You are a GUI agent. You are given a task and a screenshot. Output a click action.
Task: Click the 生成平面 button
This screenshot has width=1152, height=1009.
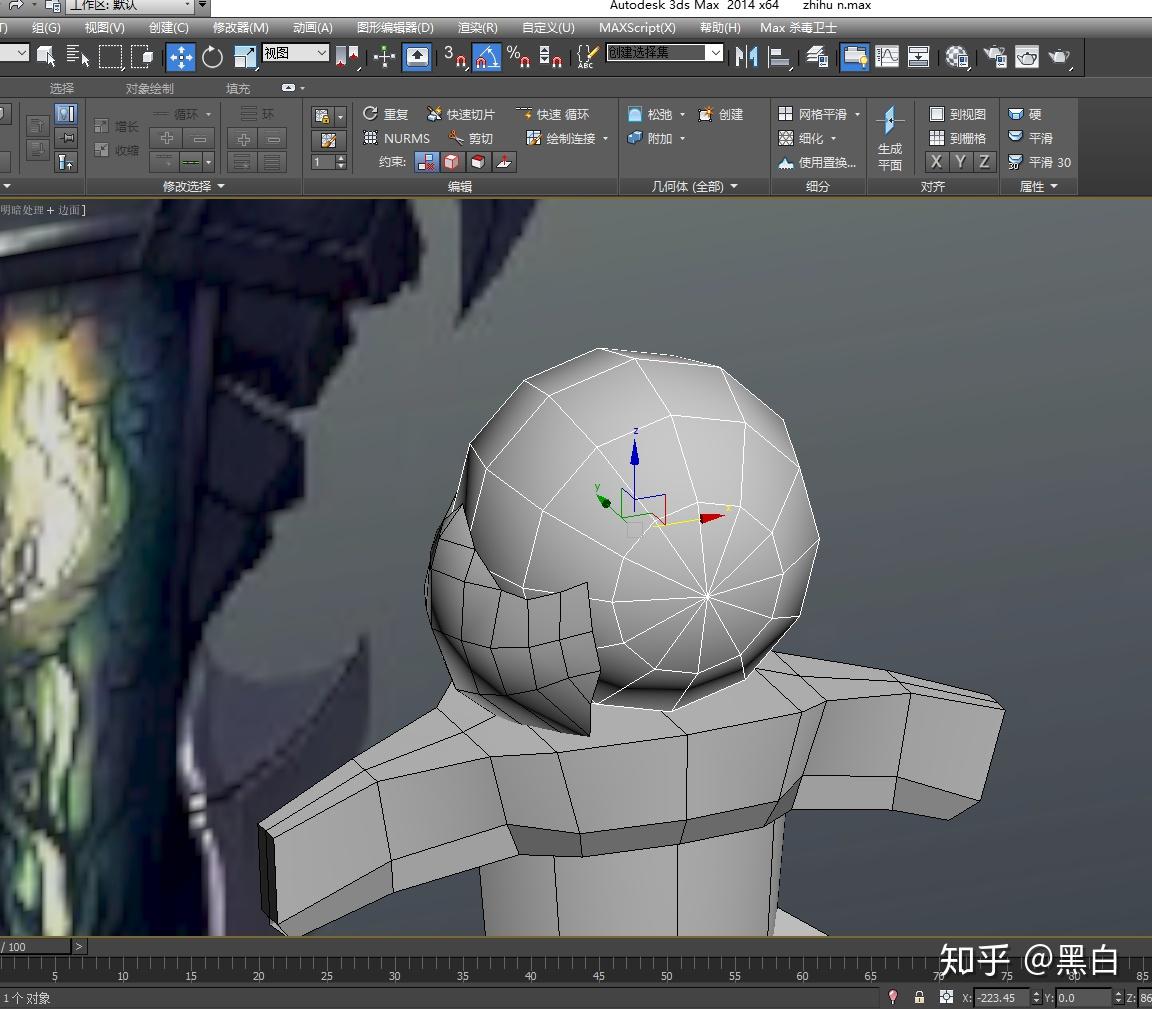click(890, 137)
